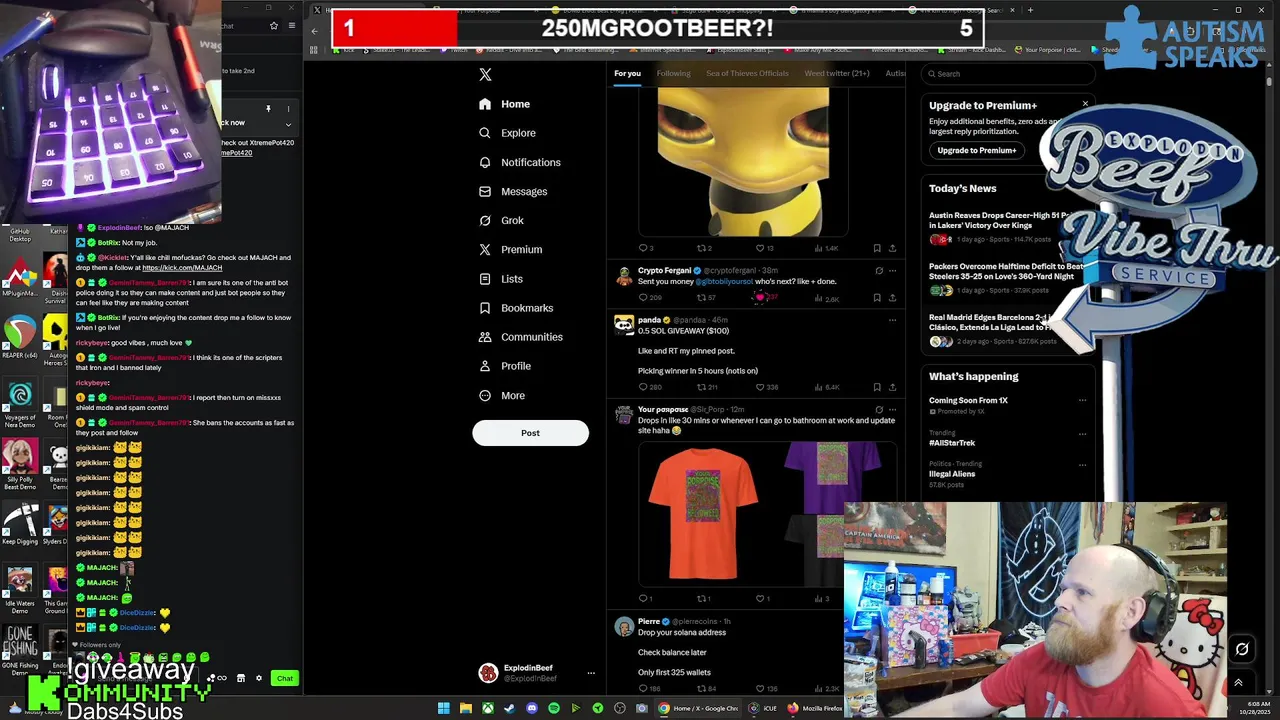Viewport: 1280px width, 720px height.
Task: Switch to Sea of Thieves Officials tab
Action: click(x=747, y=73)
